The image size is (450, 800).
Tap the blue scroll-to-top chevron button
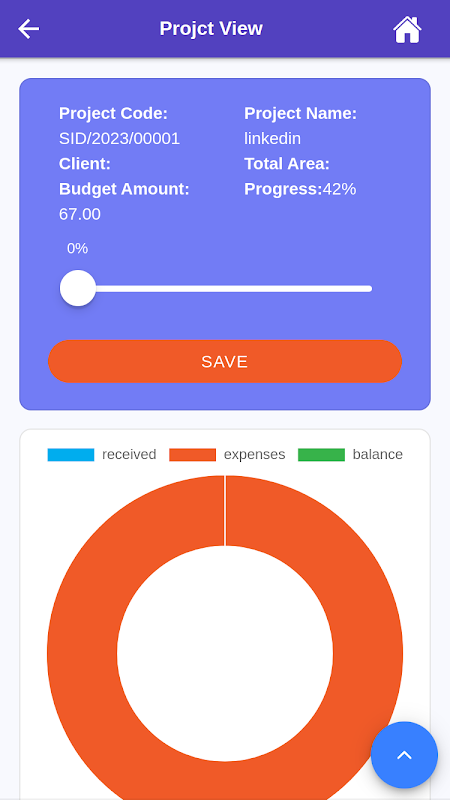coord(404,755)
